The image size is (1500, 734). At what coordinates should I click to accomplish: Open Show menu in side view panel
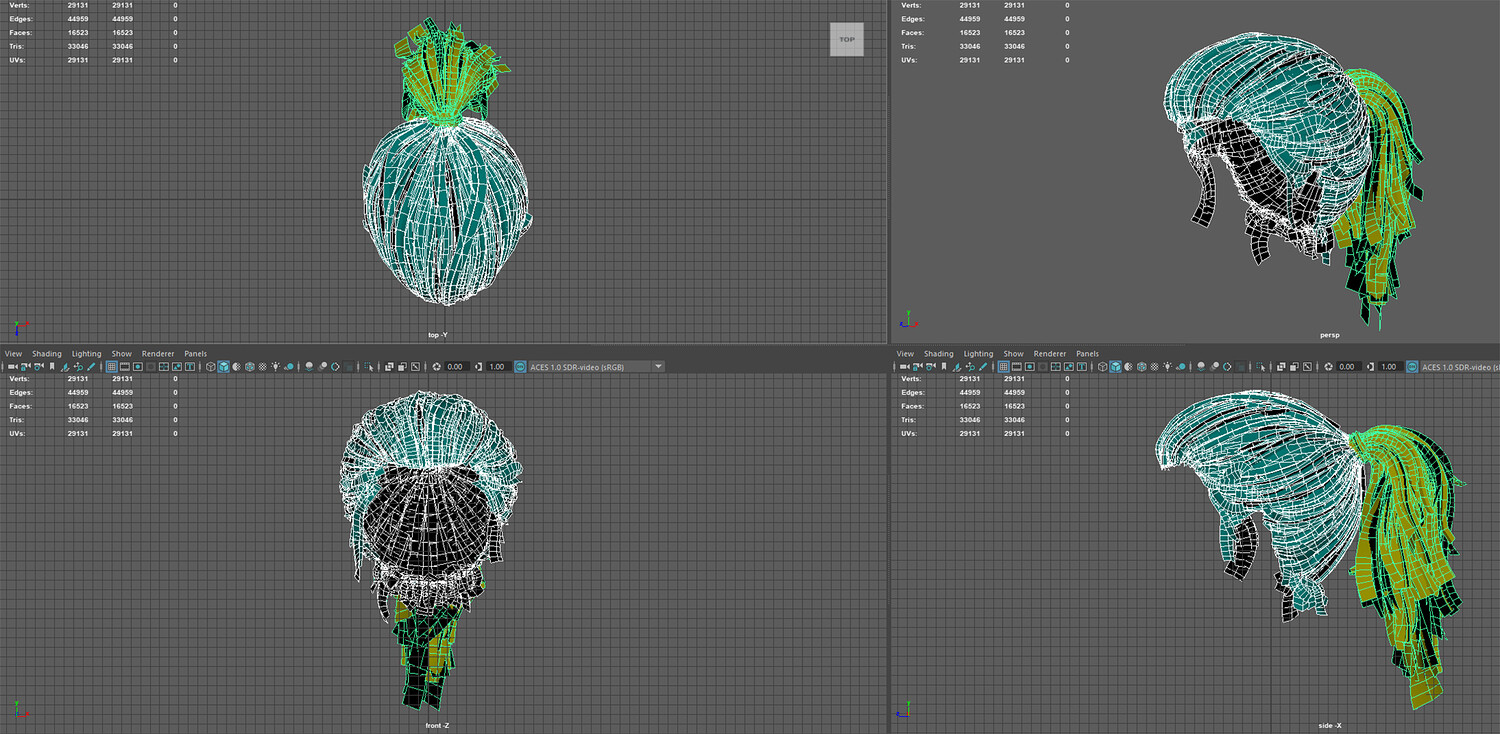coord(1013,354)
